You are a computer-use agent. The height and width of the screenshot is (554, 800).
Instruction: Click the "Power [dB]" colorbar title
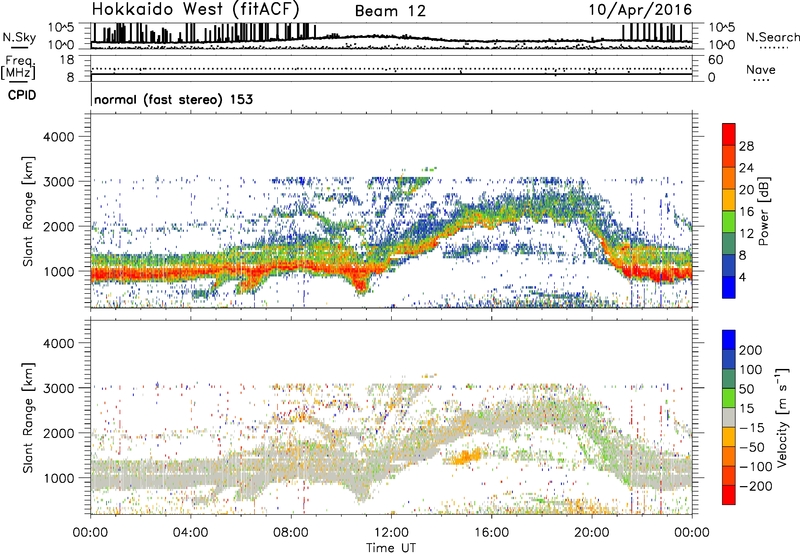pos(763,211)
